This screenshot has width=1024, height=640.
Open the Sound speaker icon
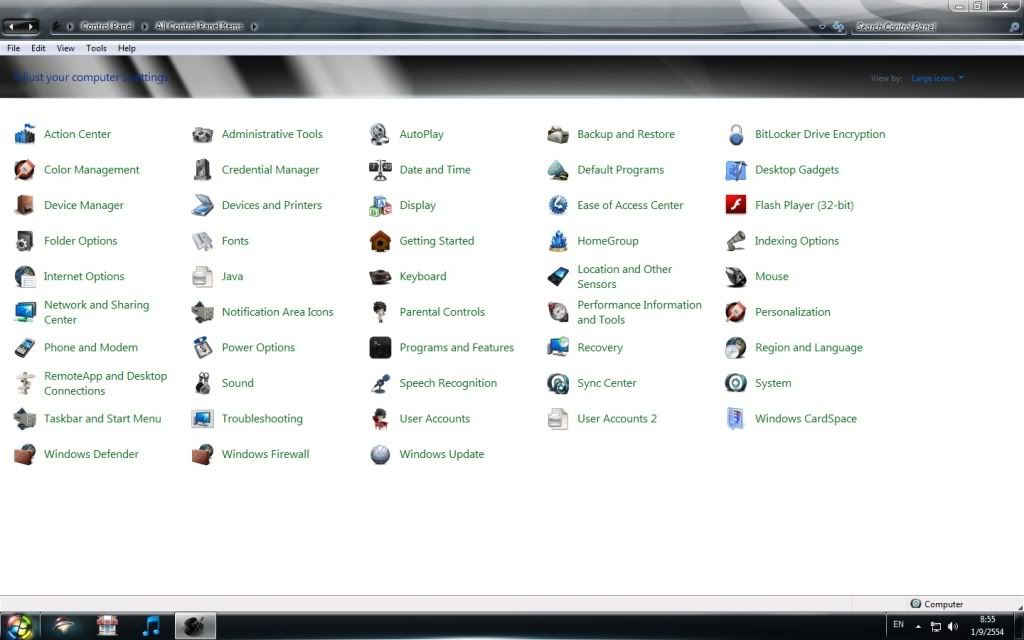pyautogui.click(x=202, y=383)
